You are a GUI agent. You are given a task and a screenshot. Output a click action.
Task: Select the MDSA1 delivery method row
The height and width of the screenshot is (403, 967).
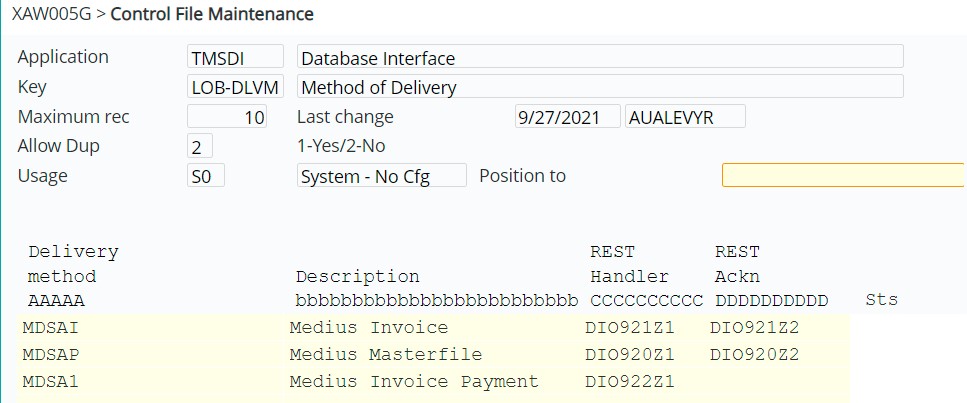pos(55,381)
